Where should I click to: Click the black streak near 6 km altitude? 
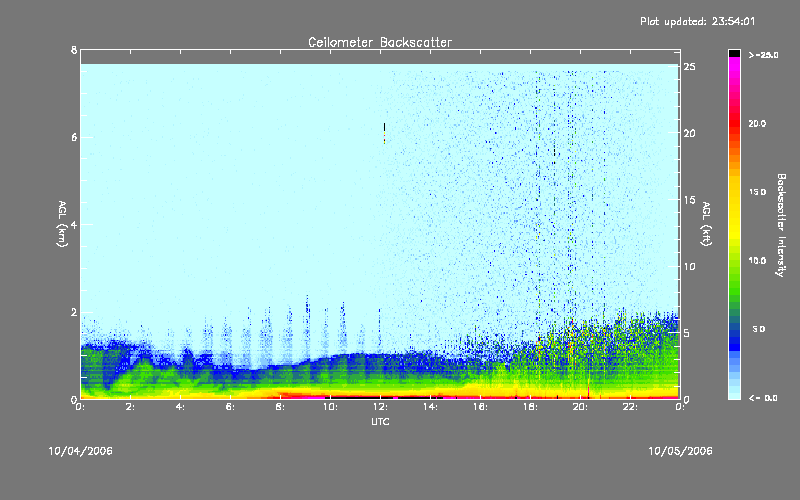(384, 128)
